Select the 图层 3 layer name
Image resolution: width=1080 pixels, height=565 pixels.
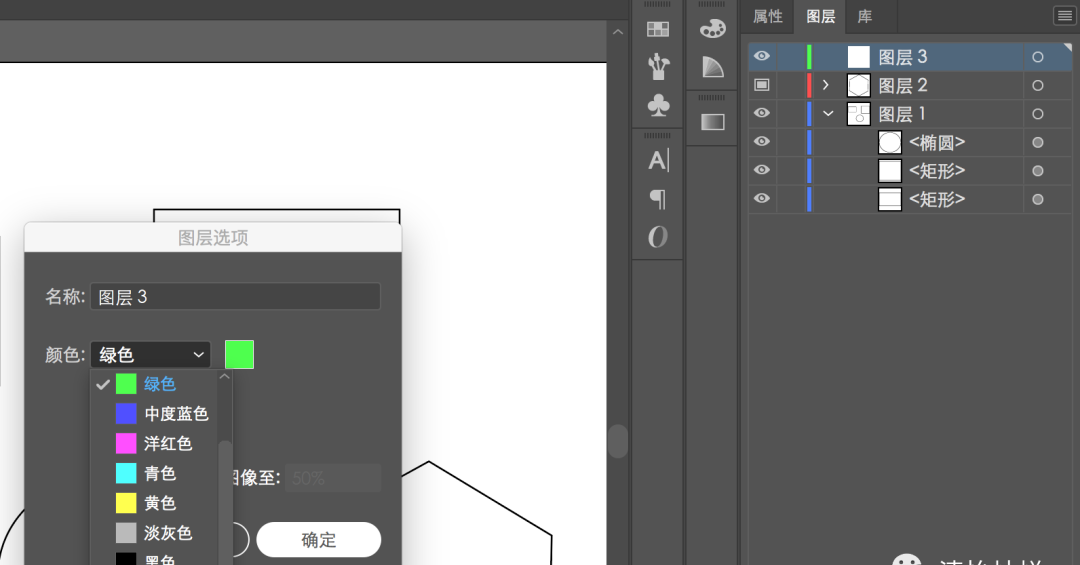(x=902, y=57)
